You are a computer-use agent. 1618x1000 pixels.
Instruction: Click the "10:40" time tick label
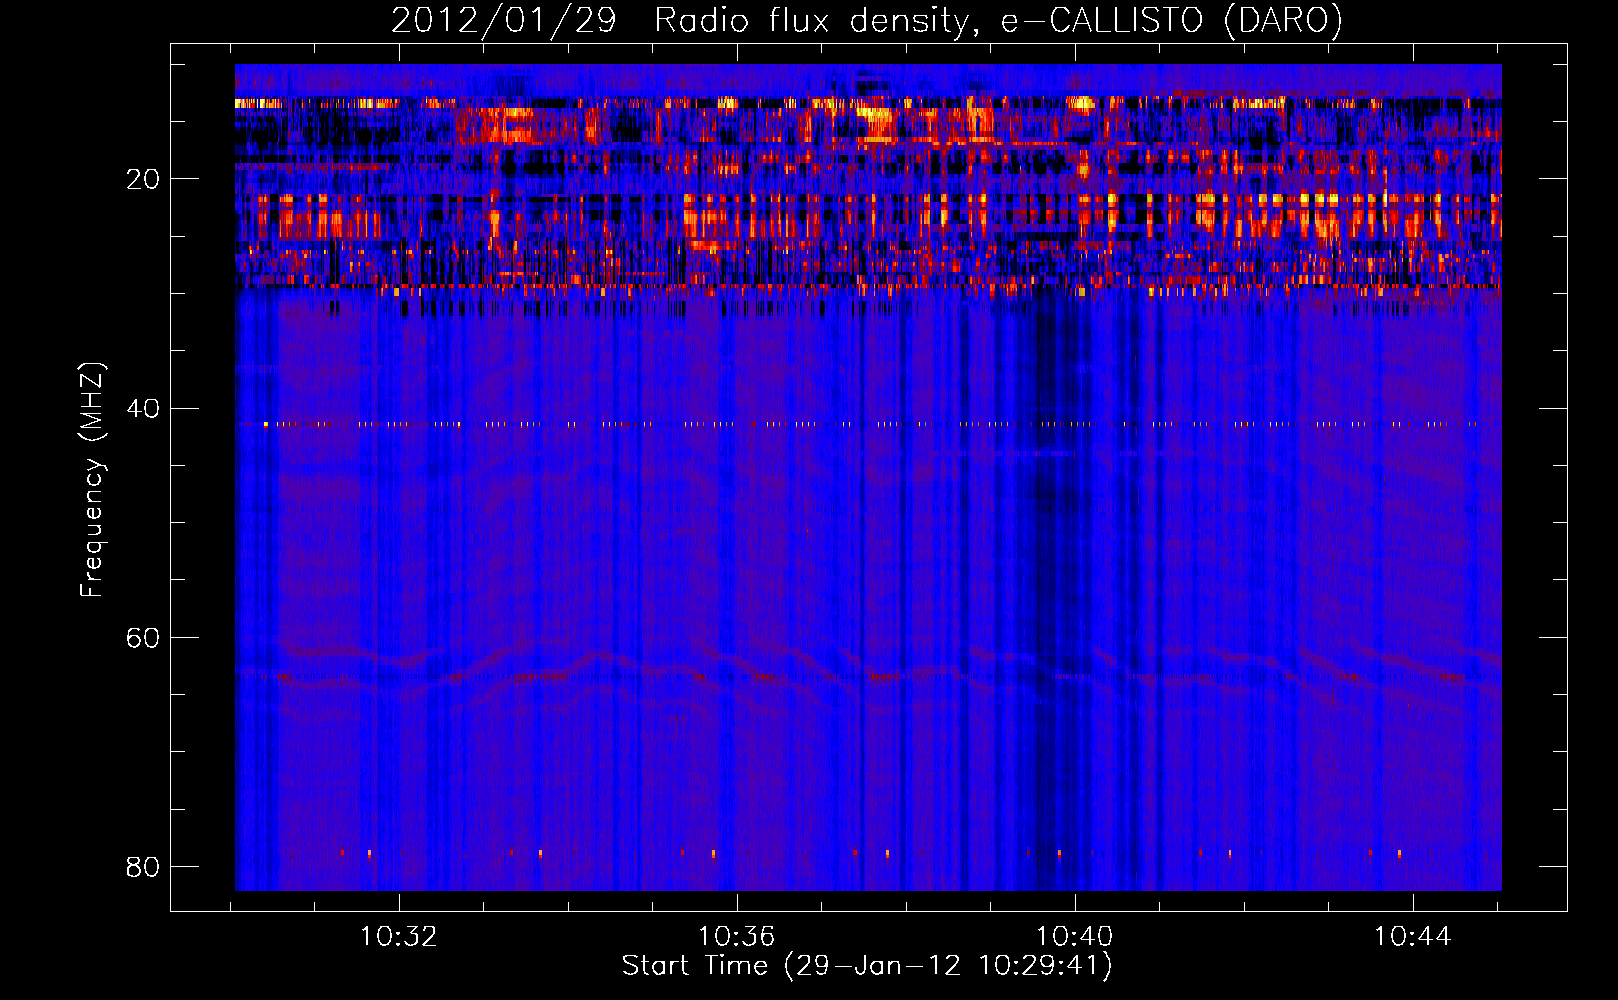1075,937
